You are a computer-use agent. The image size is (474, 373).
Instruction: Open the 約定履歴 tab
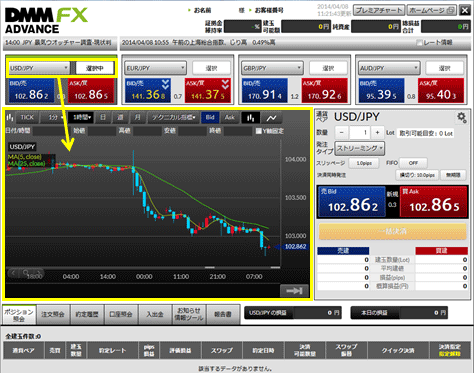point(87,314)
